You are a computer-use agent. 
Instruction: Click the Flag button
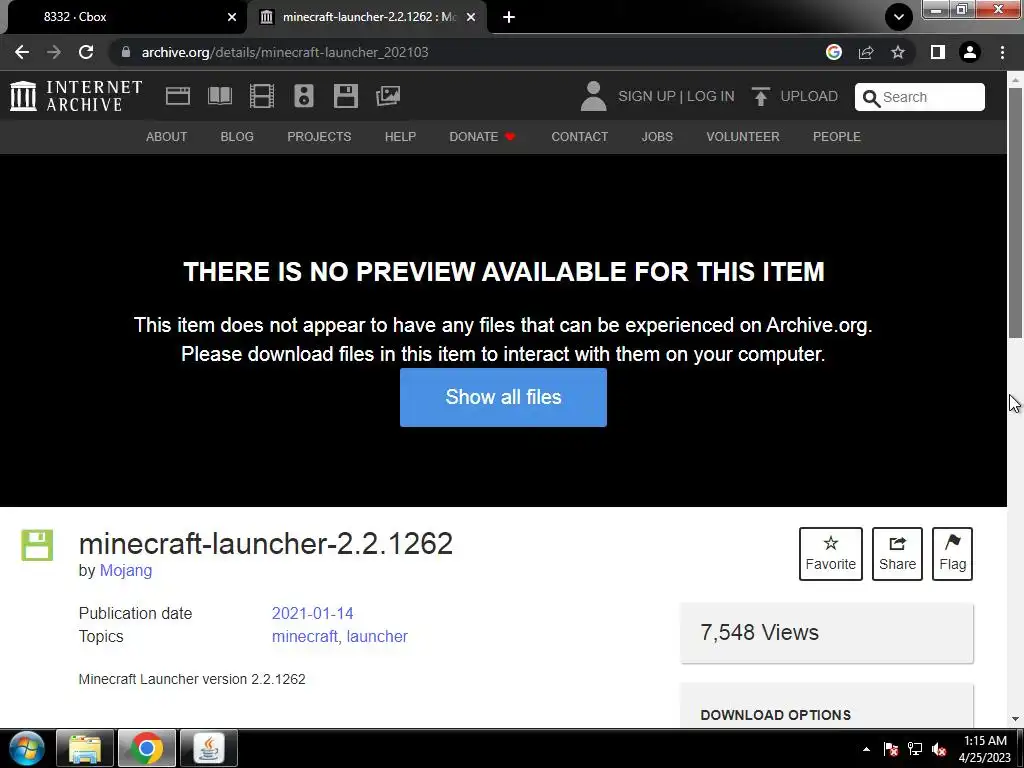tap(952, 554)
